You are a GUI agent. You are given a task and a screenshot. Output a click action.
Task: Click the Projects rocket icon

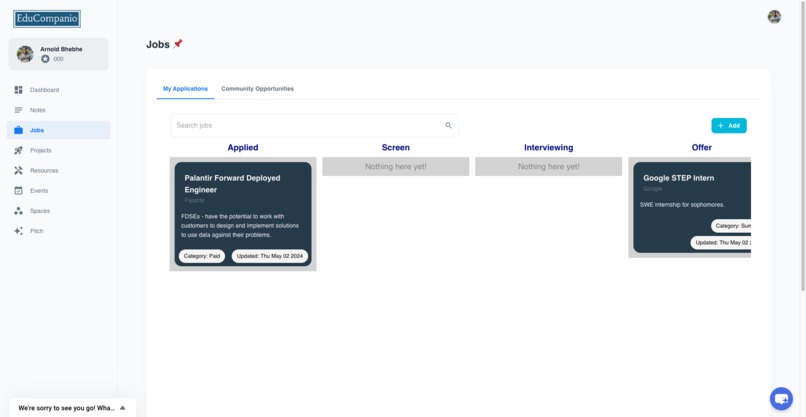(x=19, y=150)
